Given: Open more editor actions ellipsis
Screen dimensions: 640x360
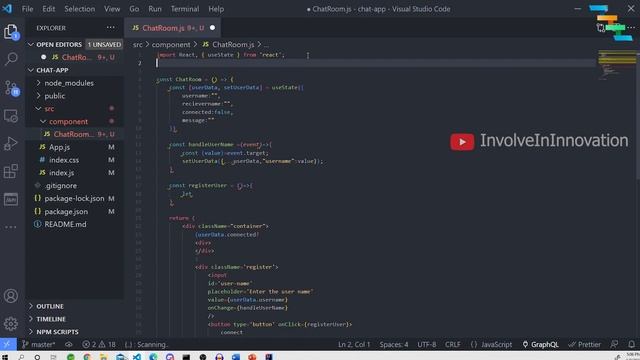Looking at the screenshot, I should (x=631, y=28).
